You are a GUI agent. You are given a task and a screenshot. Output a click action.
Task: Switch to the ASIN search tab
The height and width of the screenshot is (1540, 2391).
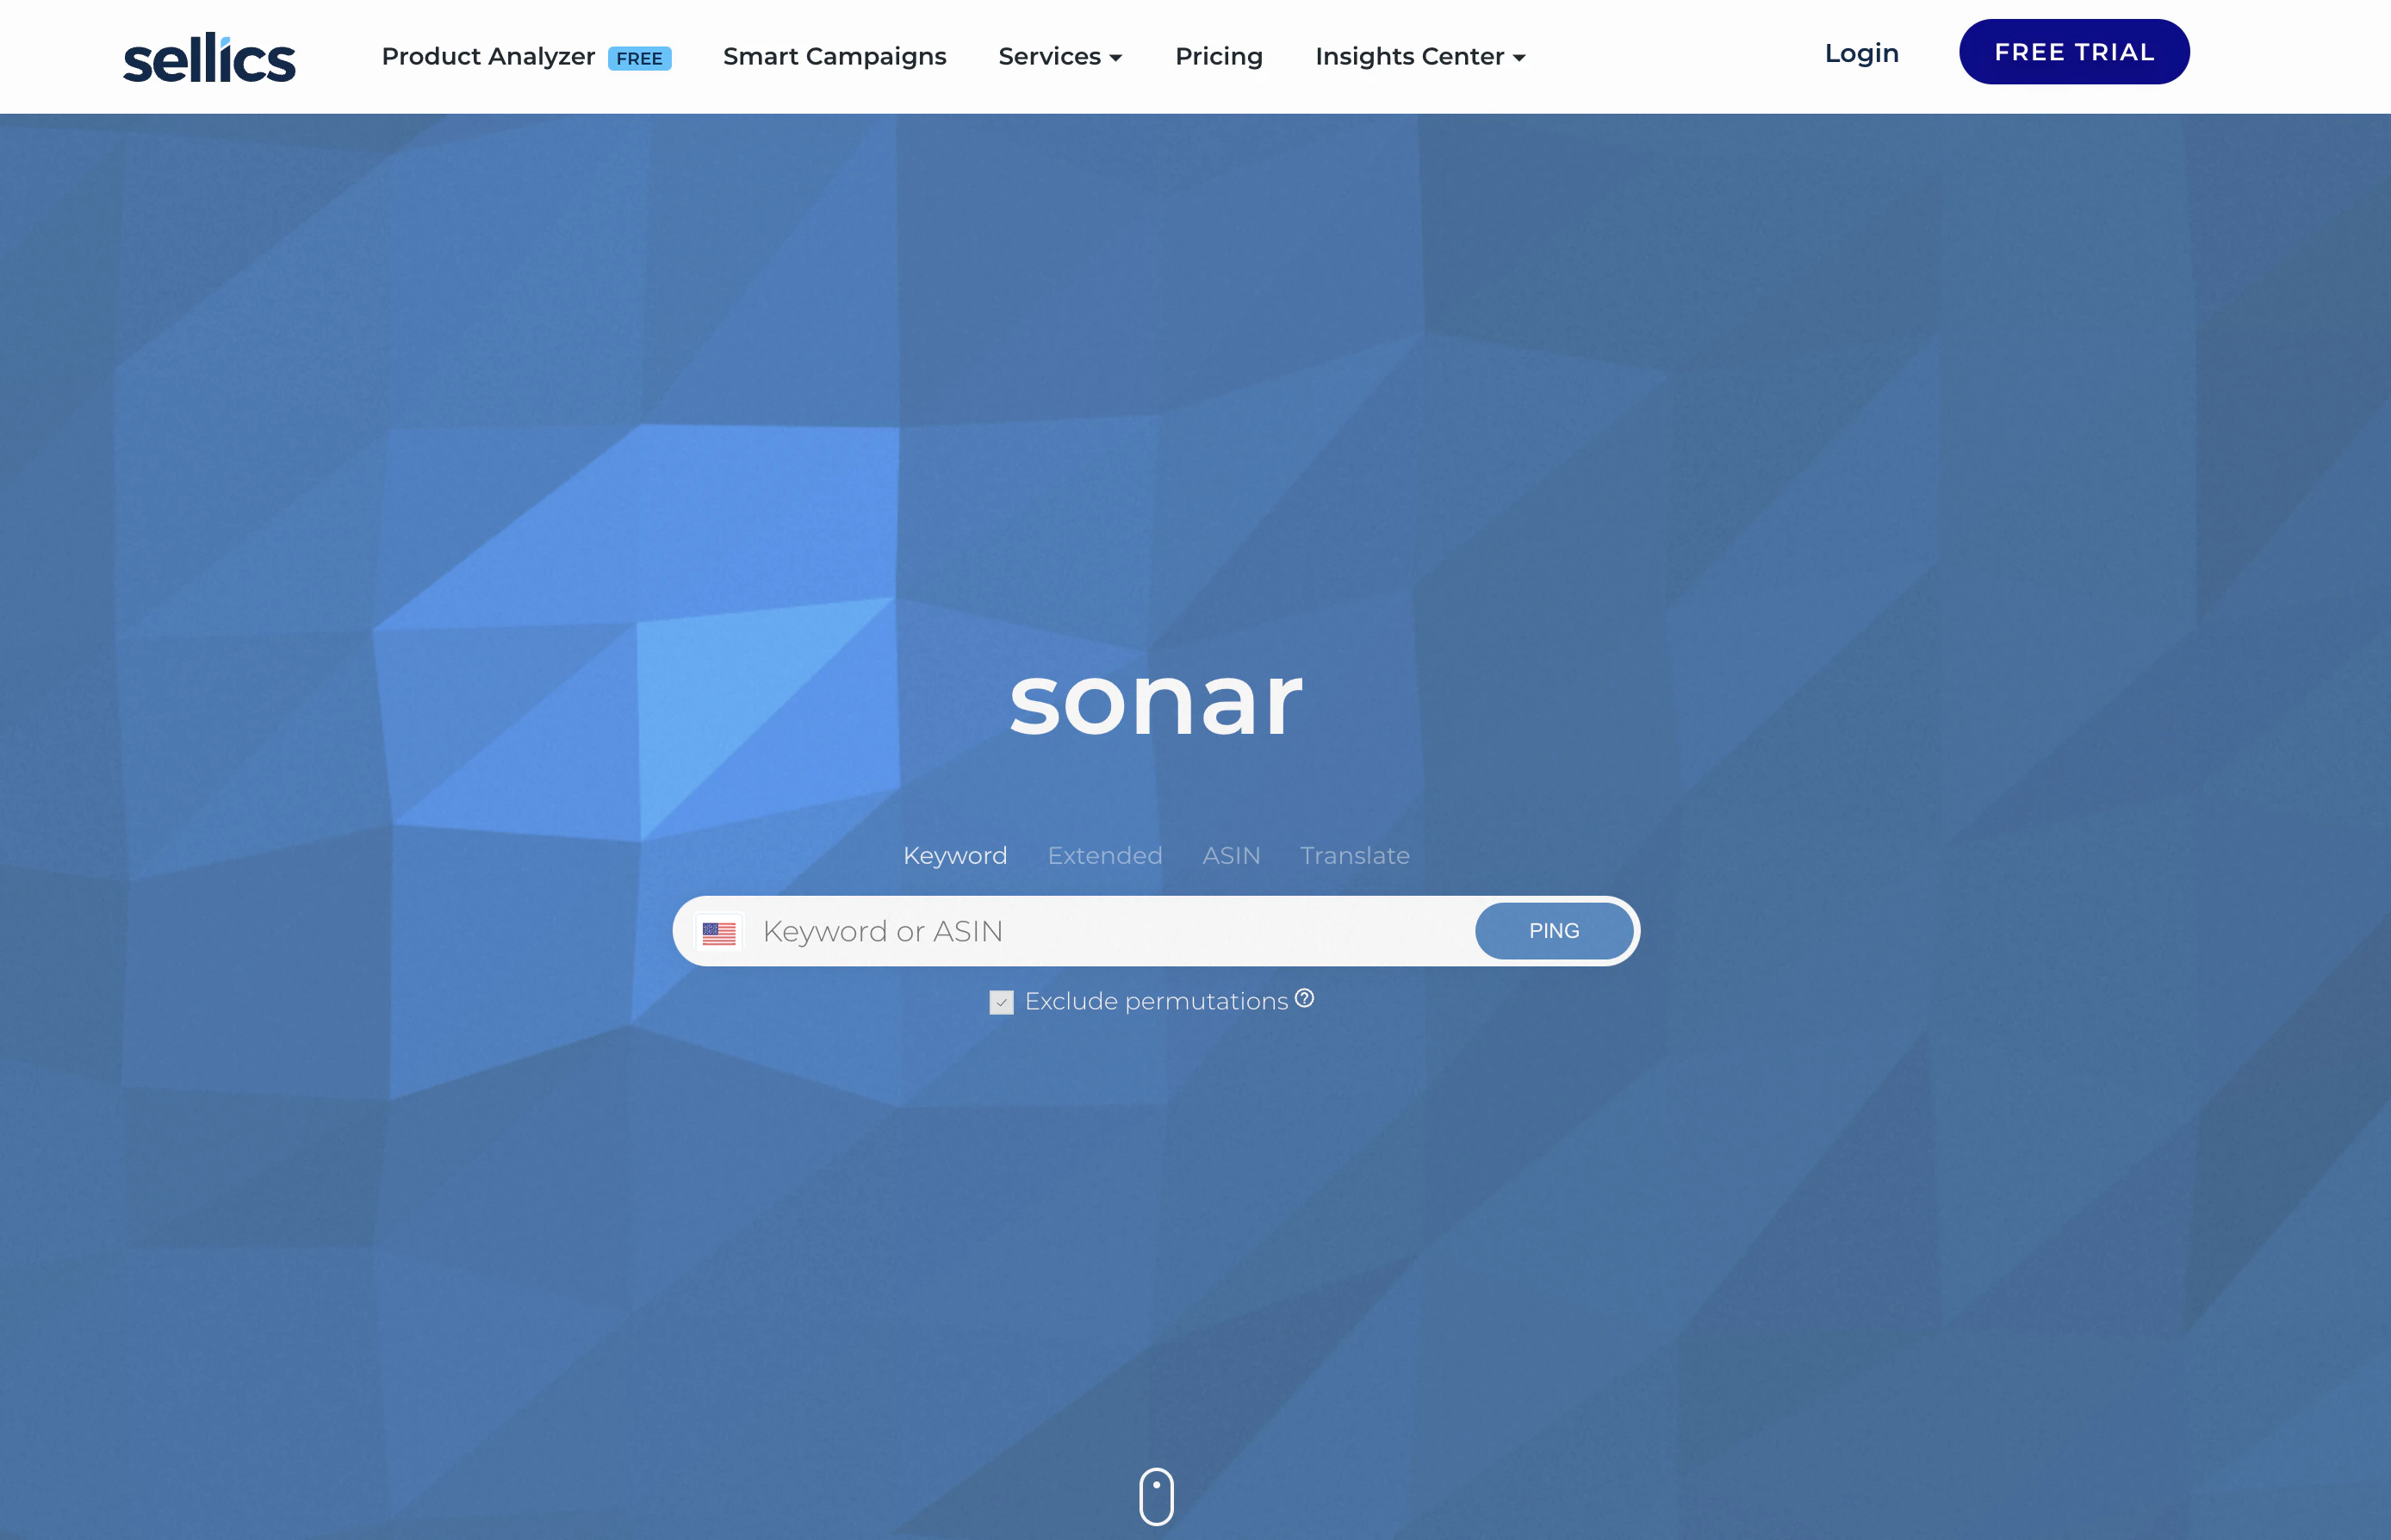click(x=1231, y=856)
